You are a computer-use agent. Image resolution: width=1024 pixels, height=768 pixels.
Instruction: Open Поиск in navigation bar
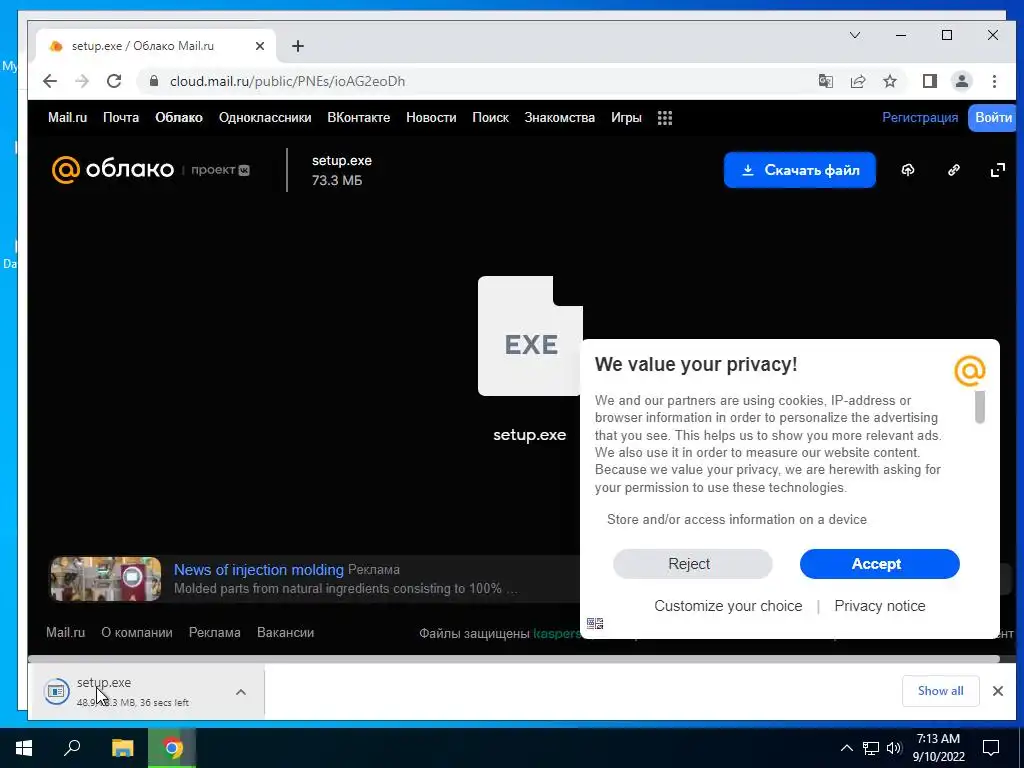coord(490,118)
